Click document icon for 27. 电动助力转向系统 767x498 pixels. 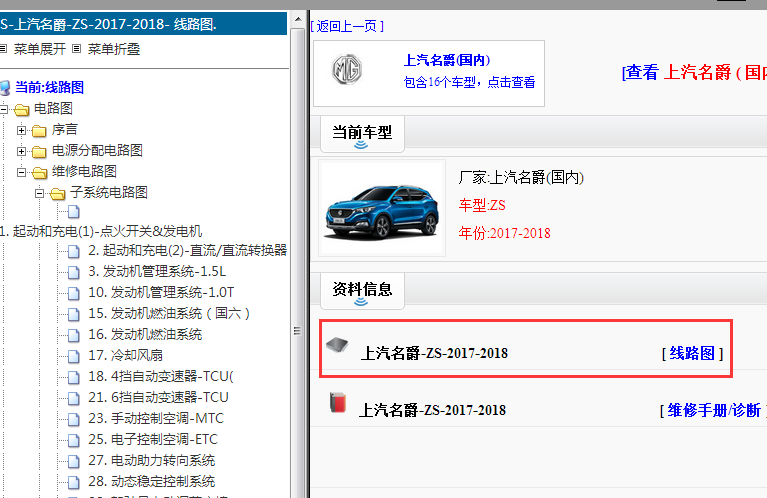coord(73,462)
